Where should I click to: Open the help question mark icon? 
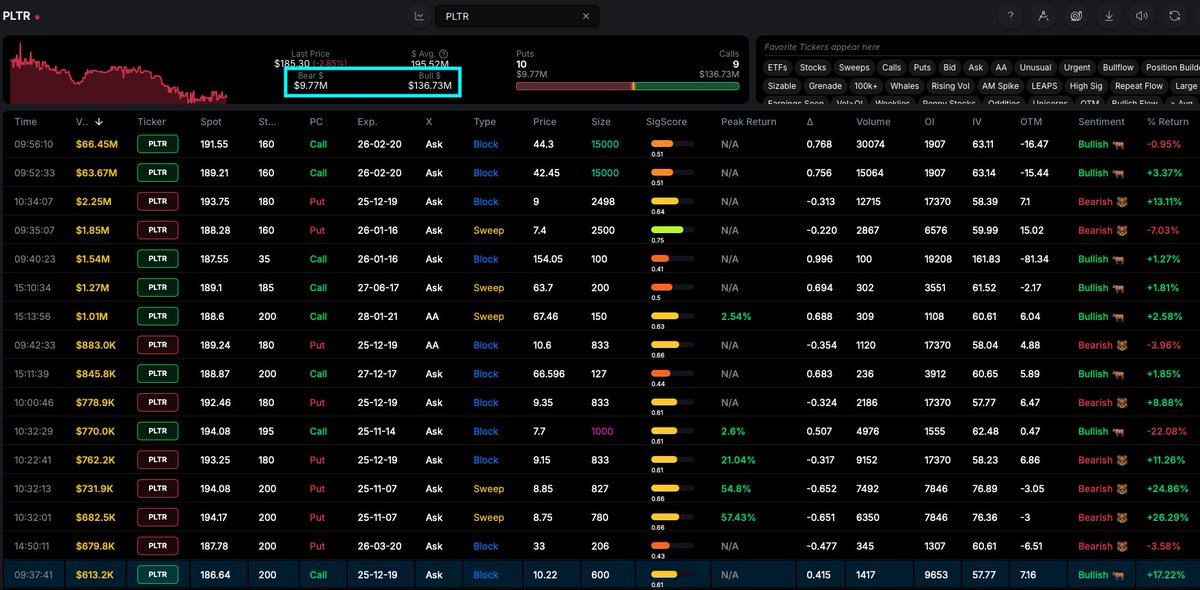(x=1011, y=16)
